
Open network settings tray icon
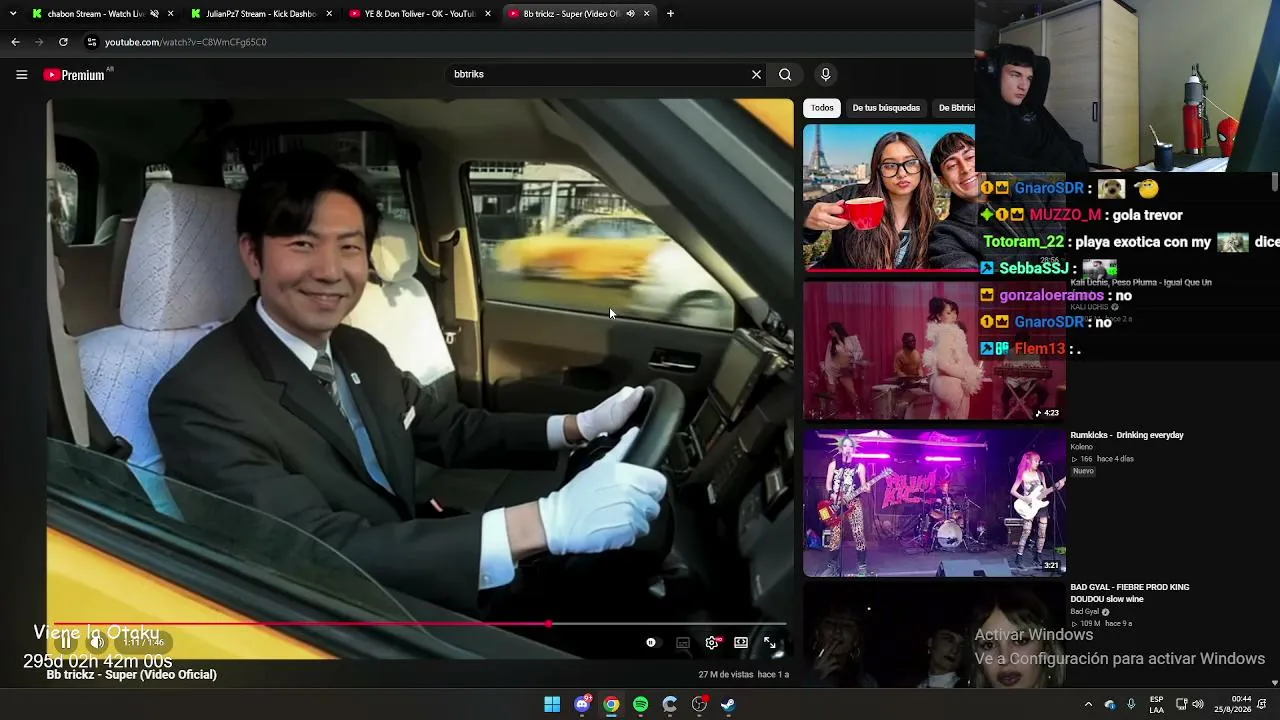tap(1181, 704)
